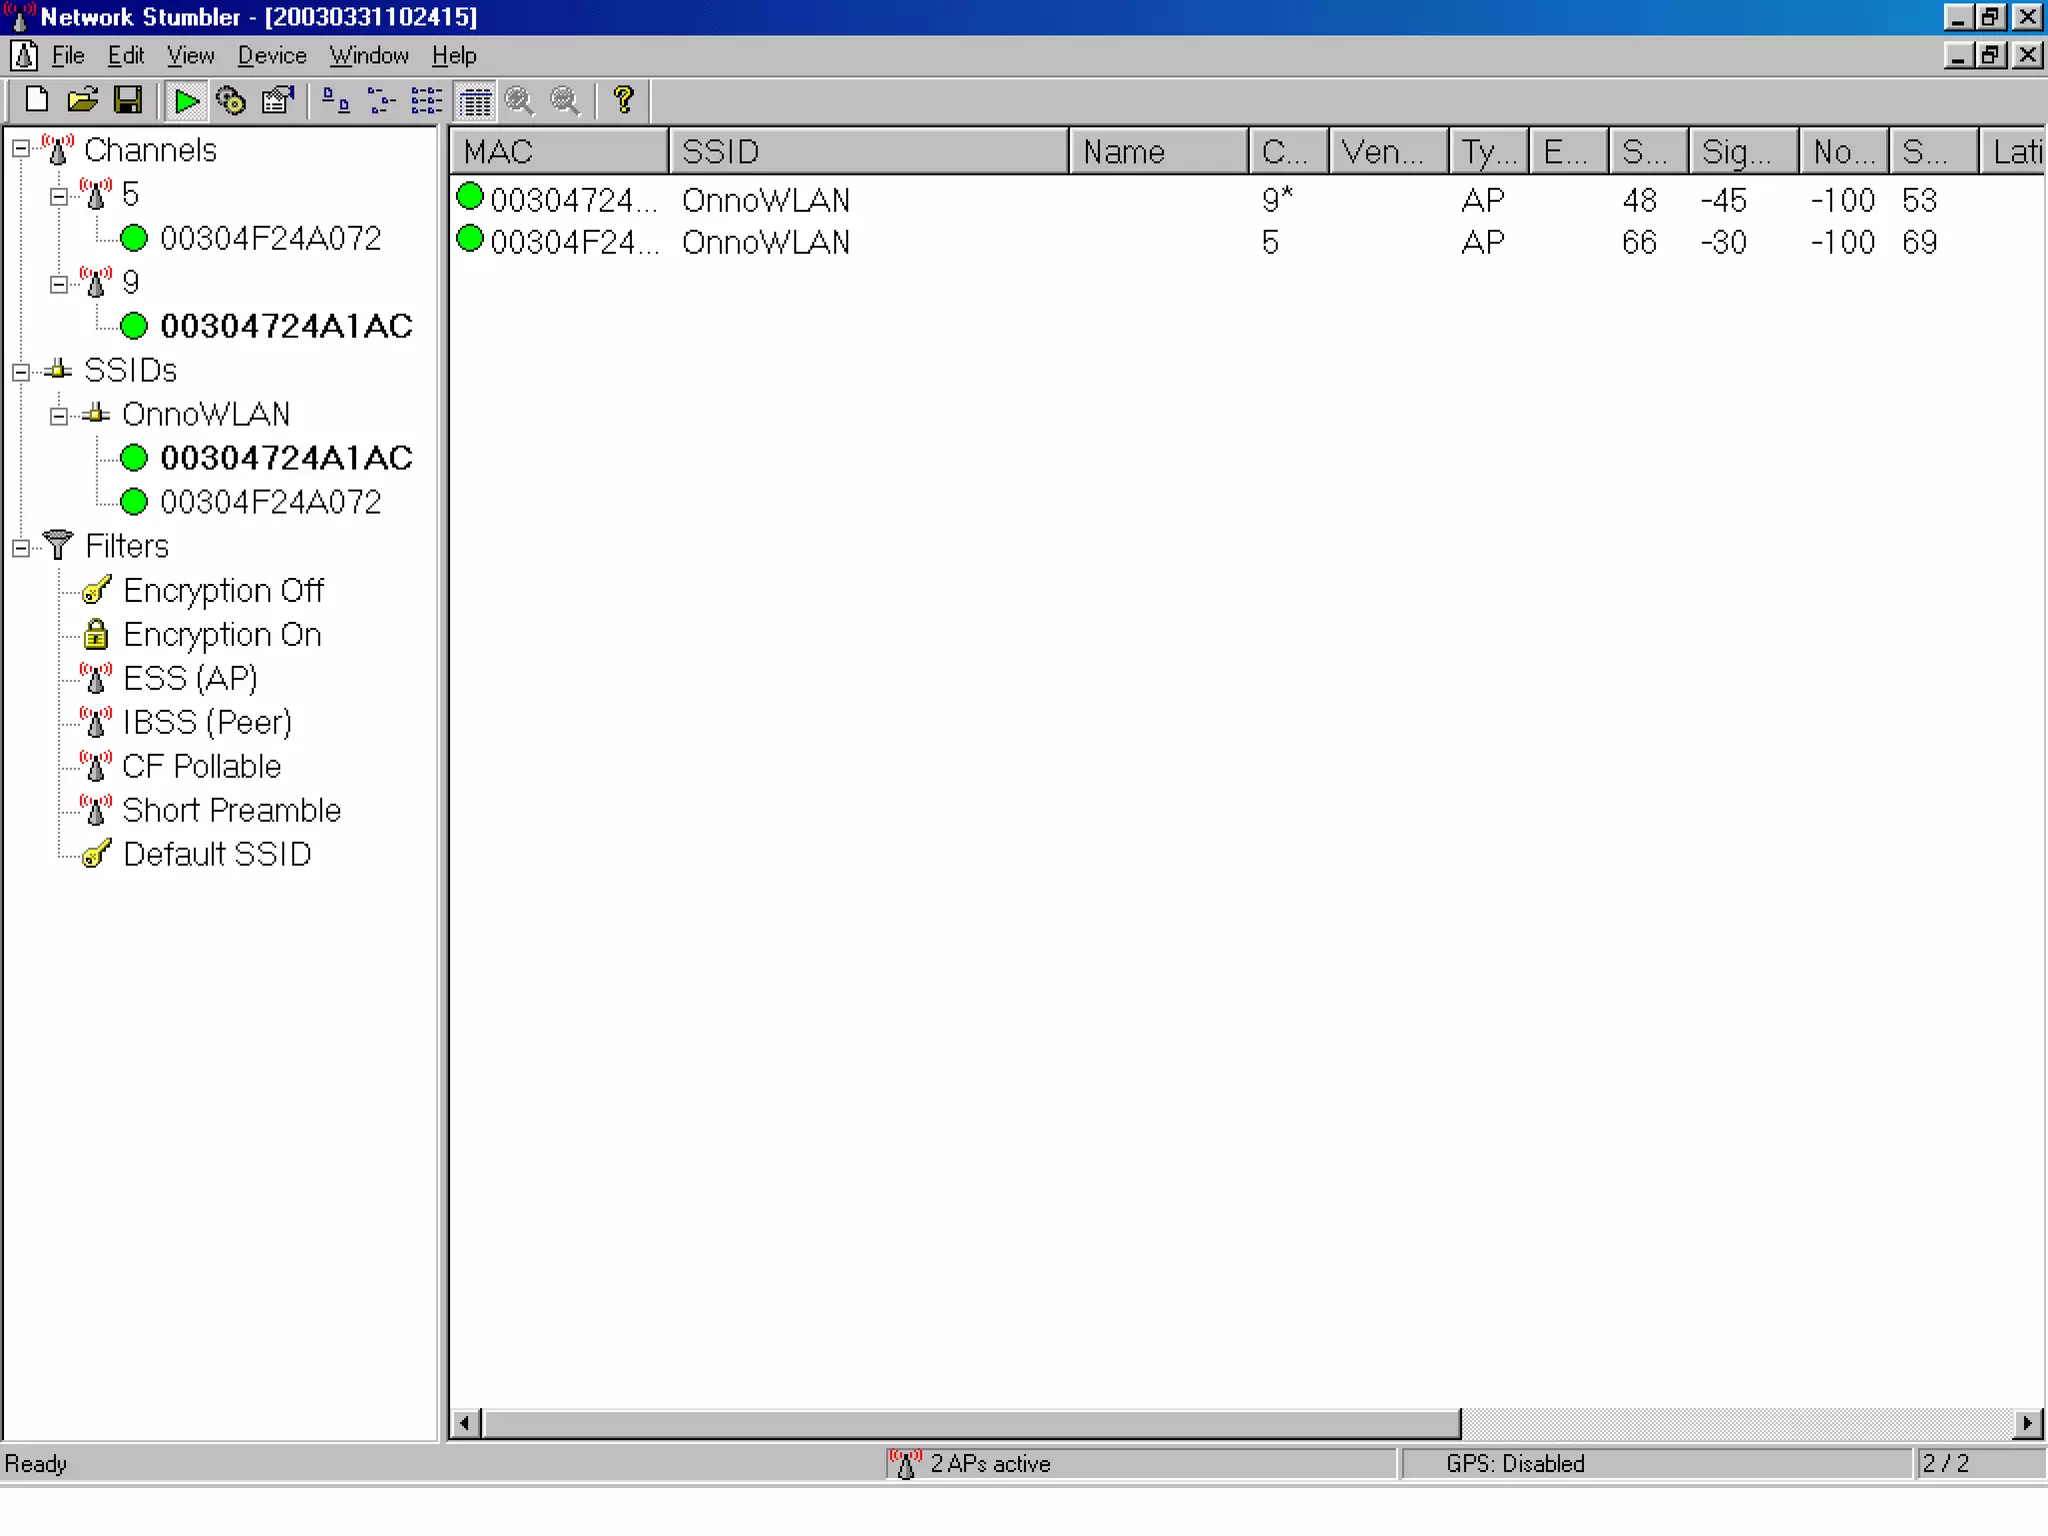Click the list view toolbar icon
The image size is (2048, 1536).
point(427,100)
